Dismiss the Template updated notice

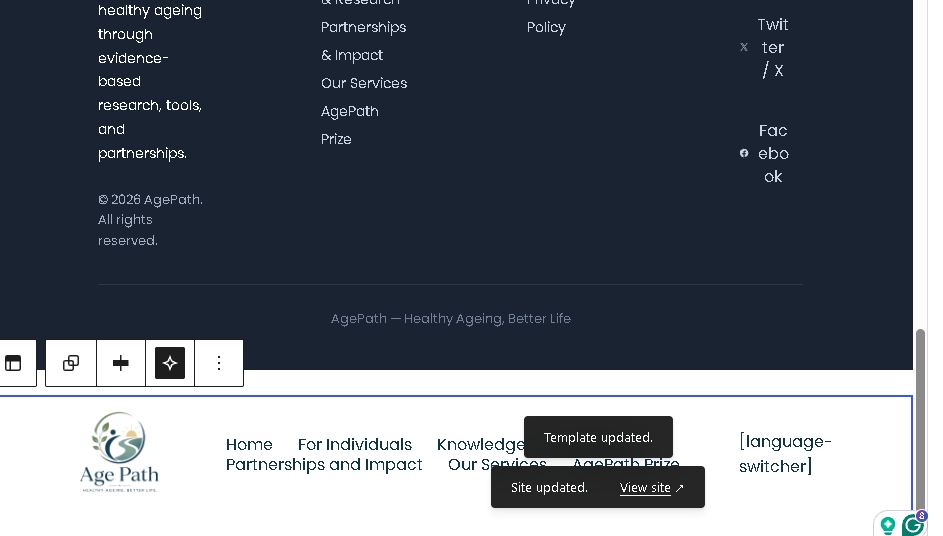(x=598, y=437)
